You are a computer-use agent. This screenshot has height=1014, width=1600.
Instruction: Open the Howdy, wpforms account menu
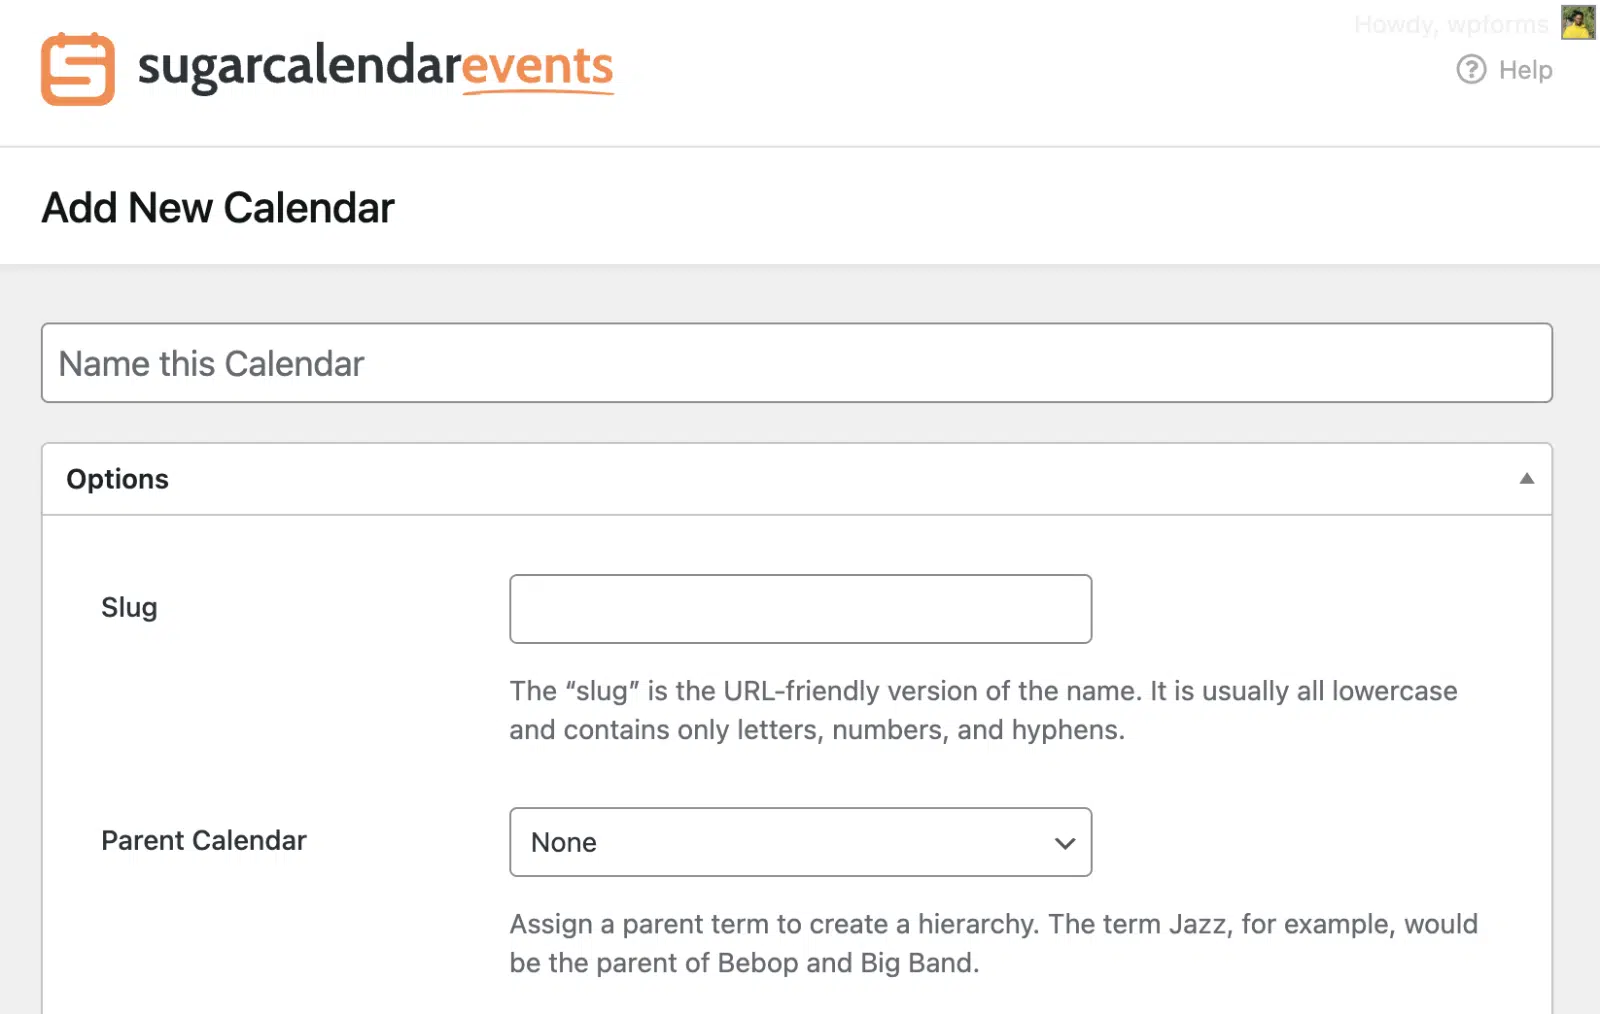[x=1451, y=24]
